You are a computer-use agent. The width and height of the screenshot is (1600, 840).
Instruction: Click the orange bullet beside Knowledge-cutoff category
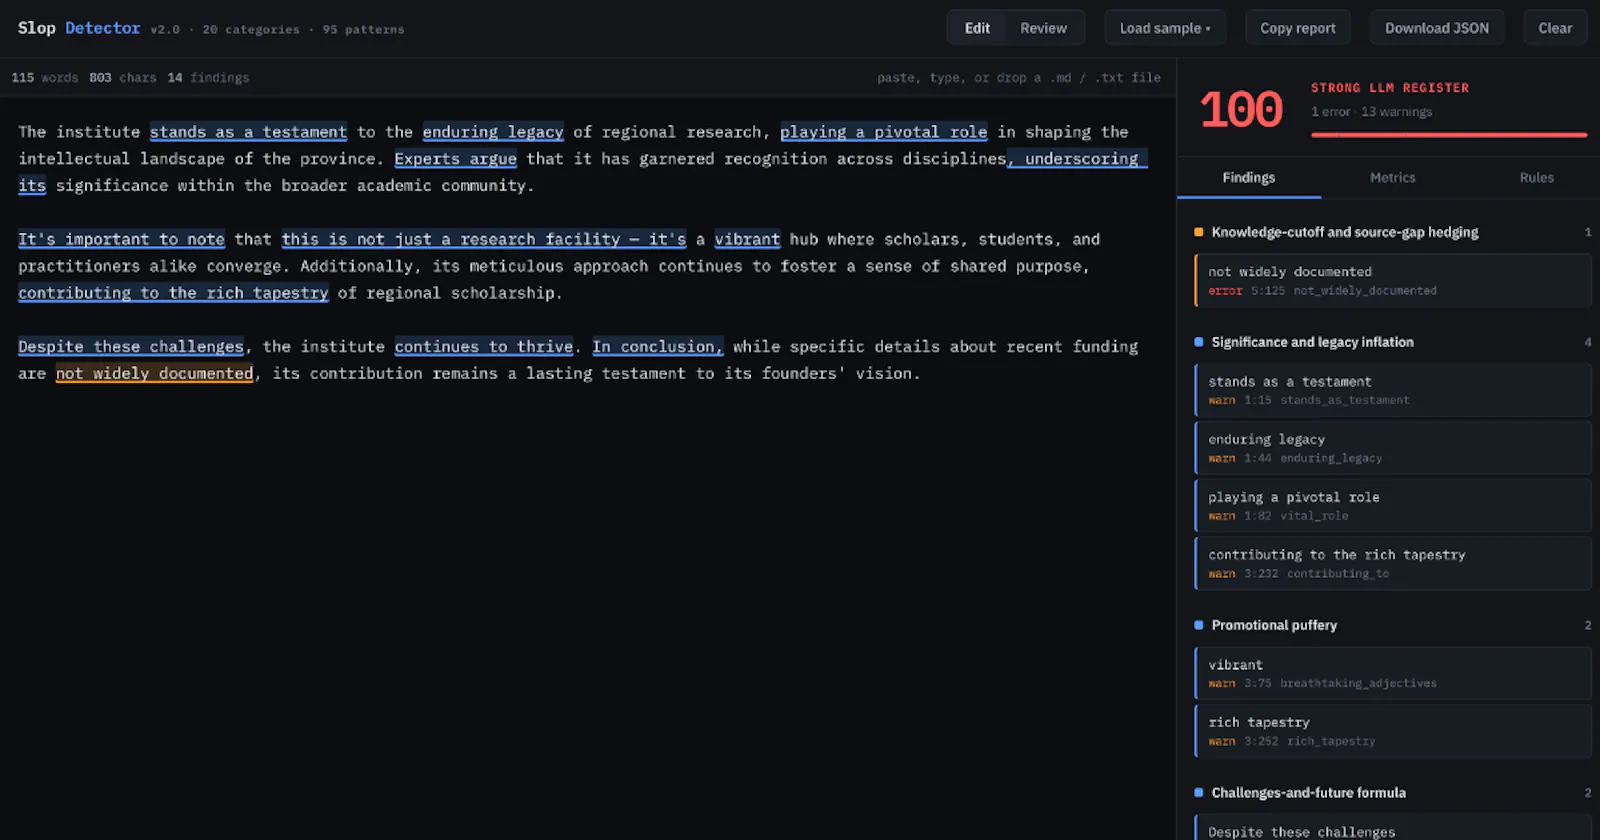1198,232
